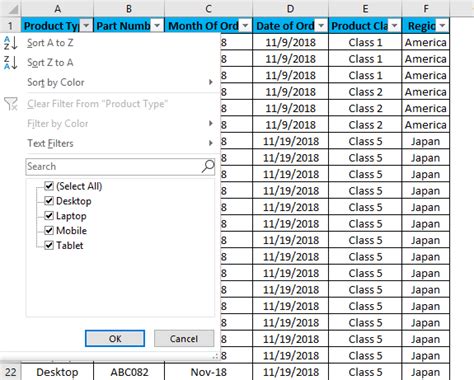Click the Mobile label in filter list
Image resolution: width=474 pixels, height=380 pixels.
coord(71,230)
